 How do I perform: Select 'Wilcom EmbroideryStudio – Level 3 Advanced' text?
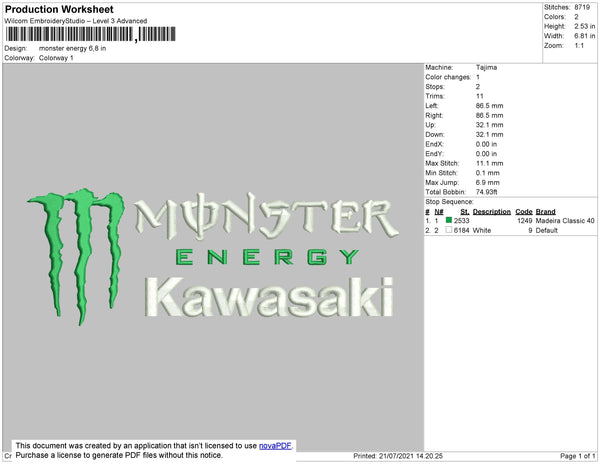coord(76,21)
